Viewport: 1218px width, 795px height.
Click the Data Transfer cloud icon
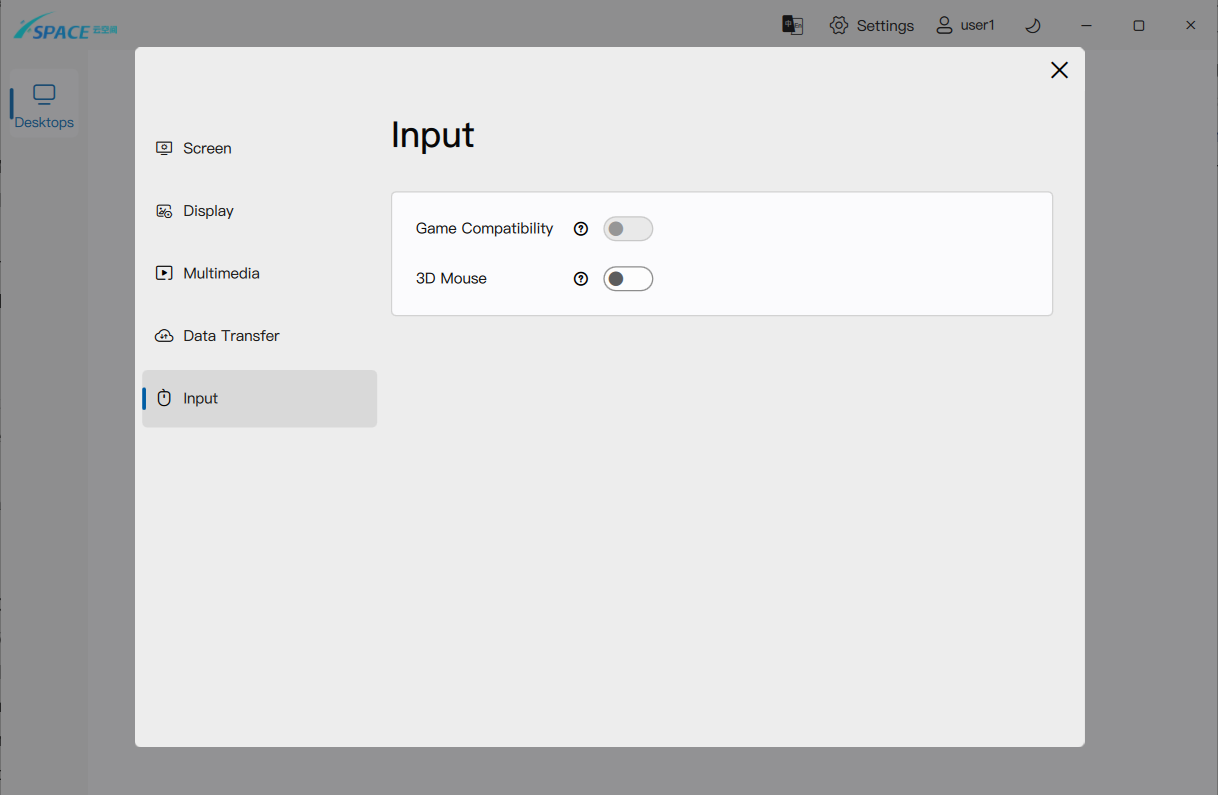coord(164,336)
